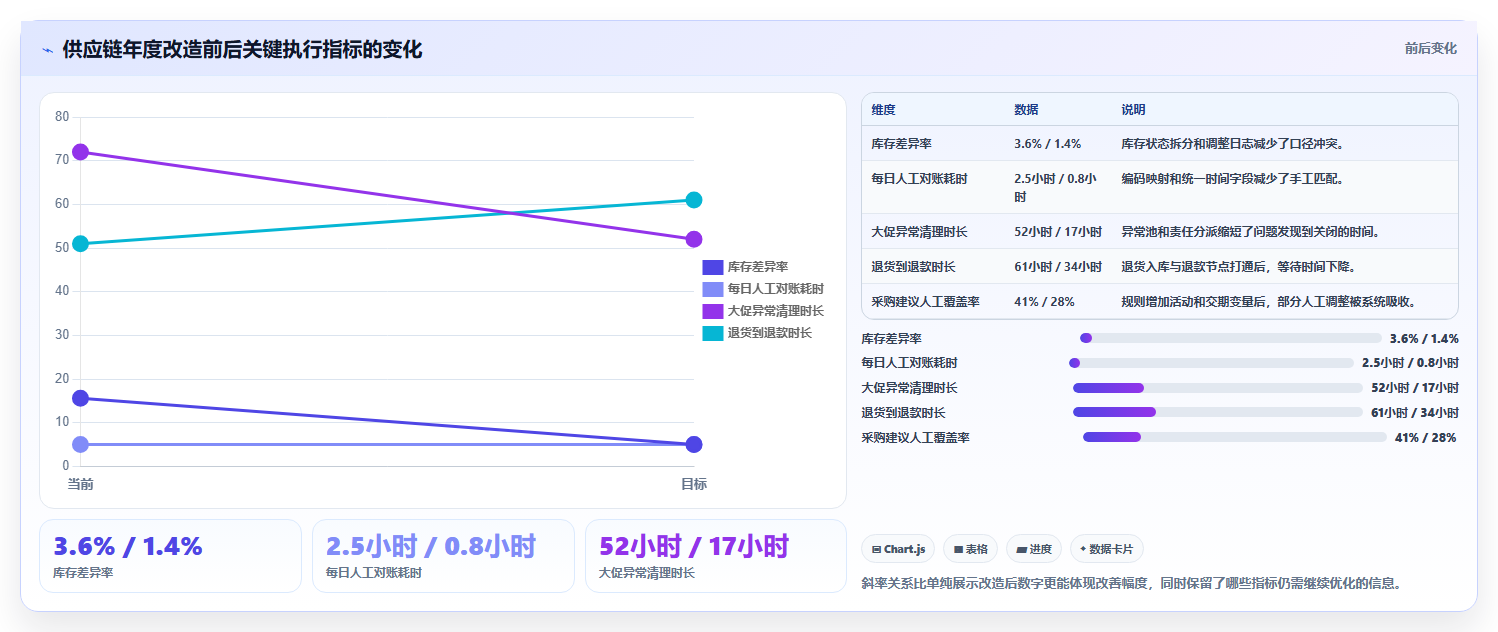The width and height of the screenshot is (1498, 632).
Task: Click the light blue data point at 5 on 当前
Action: tap(81, 444)
